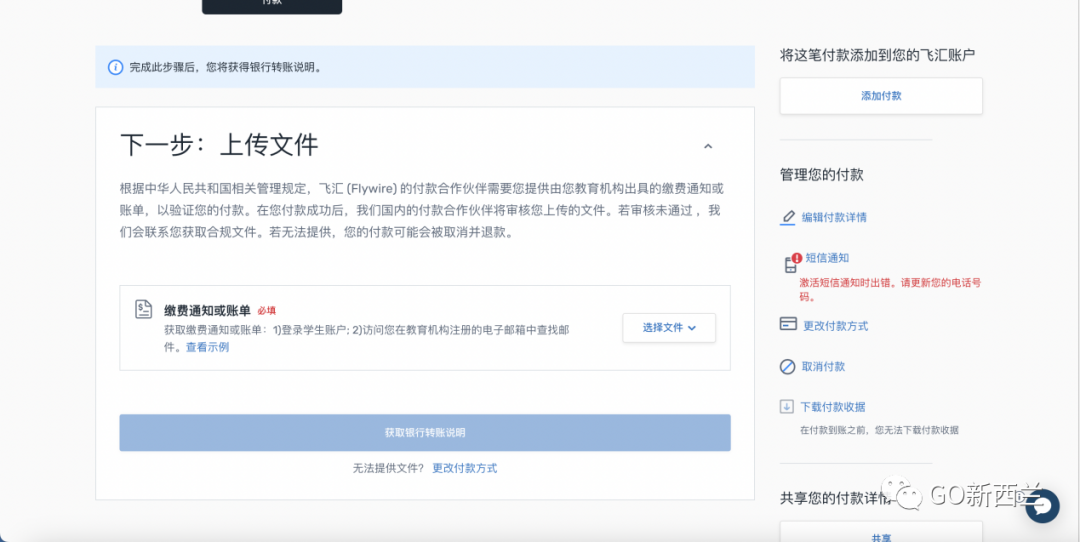Click the red 激活短信通知时出错 error message

890,289
